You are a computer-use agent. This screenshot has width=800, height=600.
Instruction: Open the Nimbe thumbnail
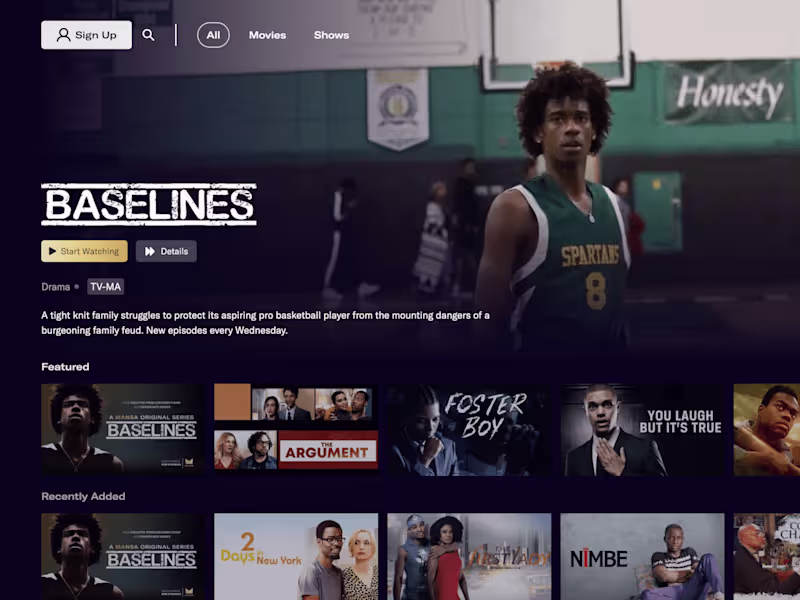(x=642, y=557)
